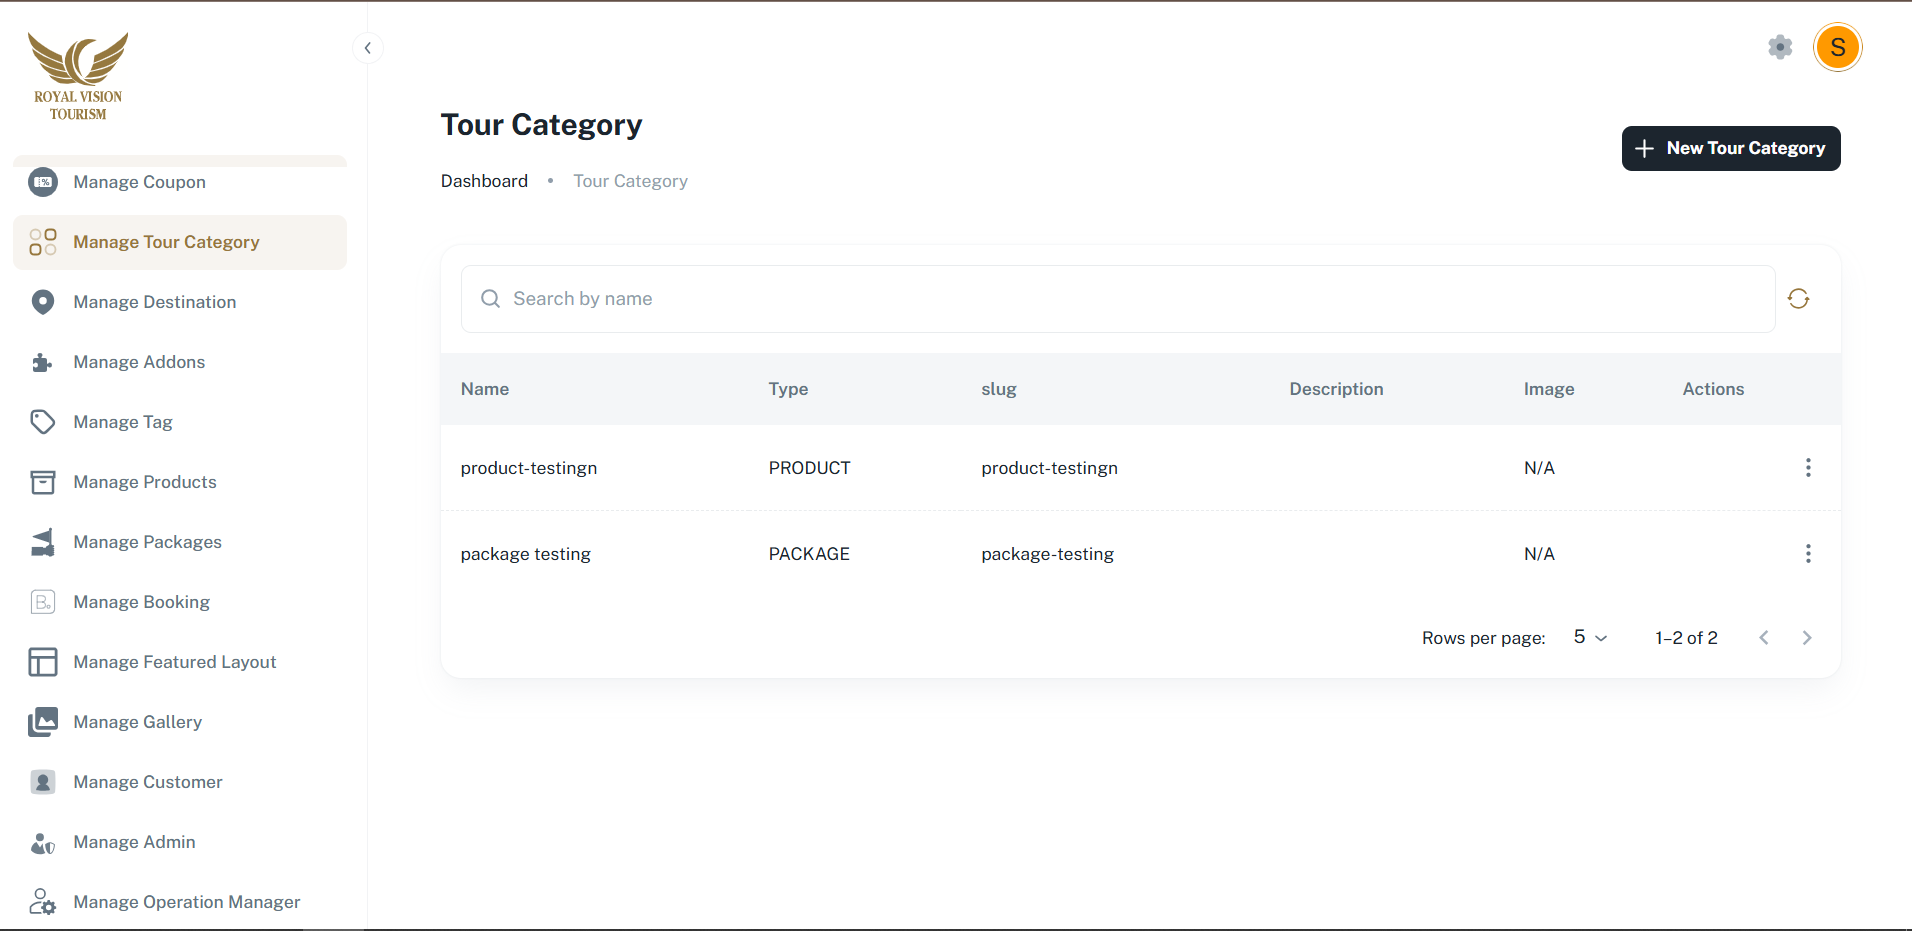Go to next page of results
The height and width of the screenshot is (931, 1912).
pos(1806,638)
